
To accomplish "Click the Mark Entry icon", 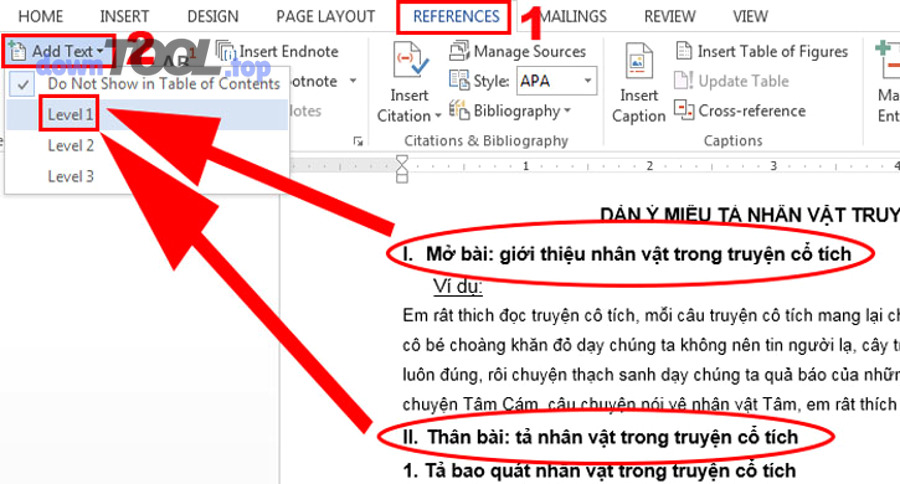I will (888, 61).
